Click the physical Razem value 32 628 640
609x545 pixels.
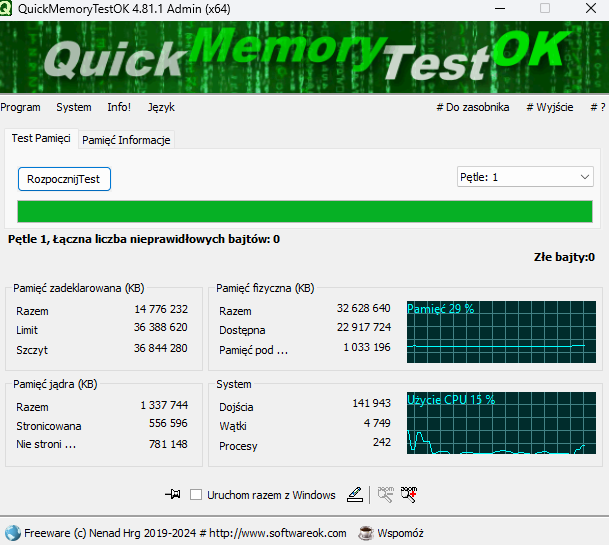point(364,308)
